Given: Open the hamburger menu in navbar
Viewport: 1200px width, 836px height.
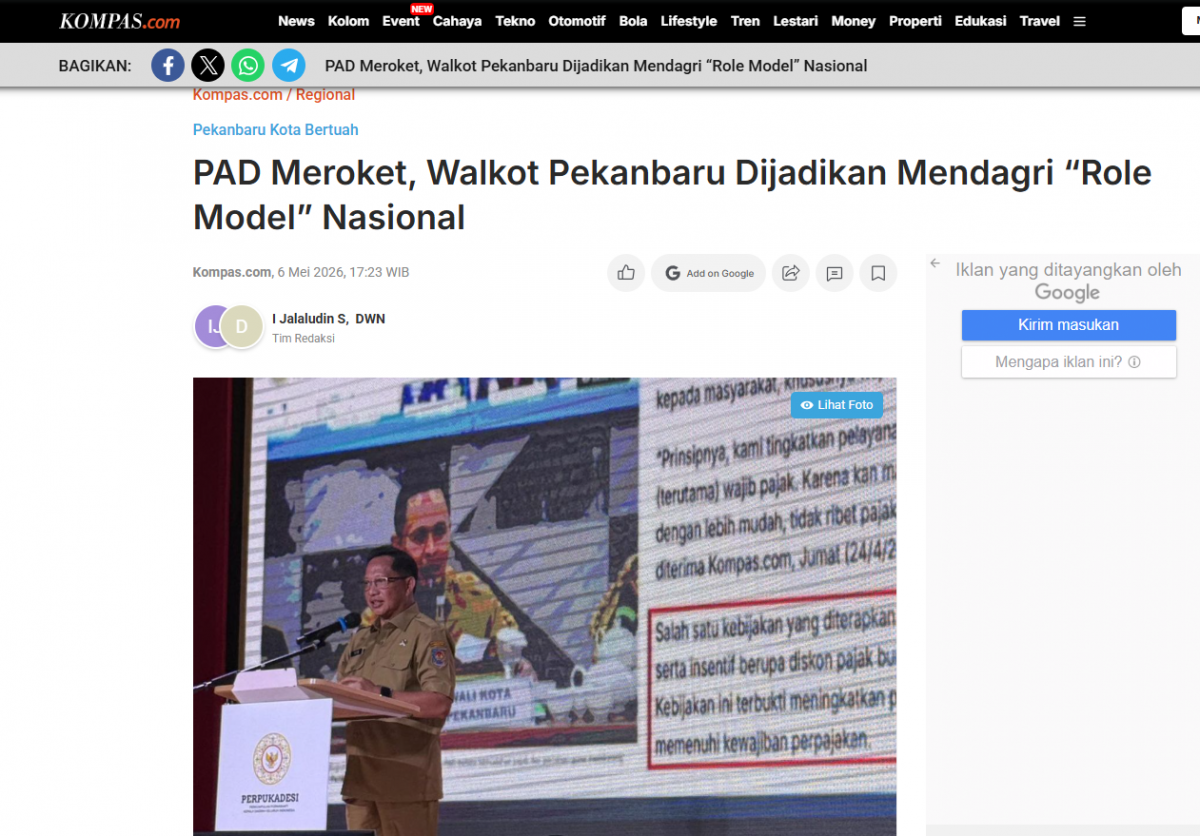Looking at the screenshot, I should coord(1079,21).
